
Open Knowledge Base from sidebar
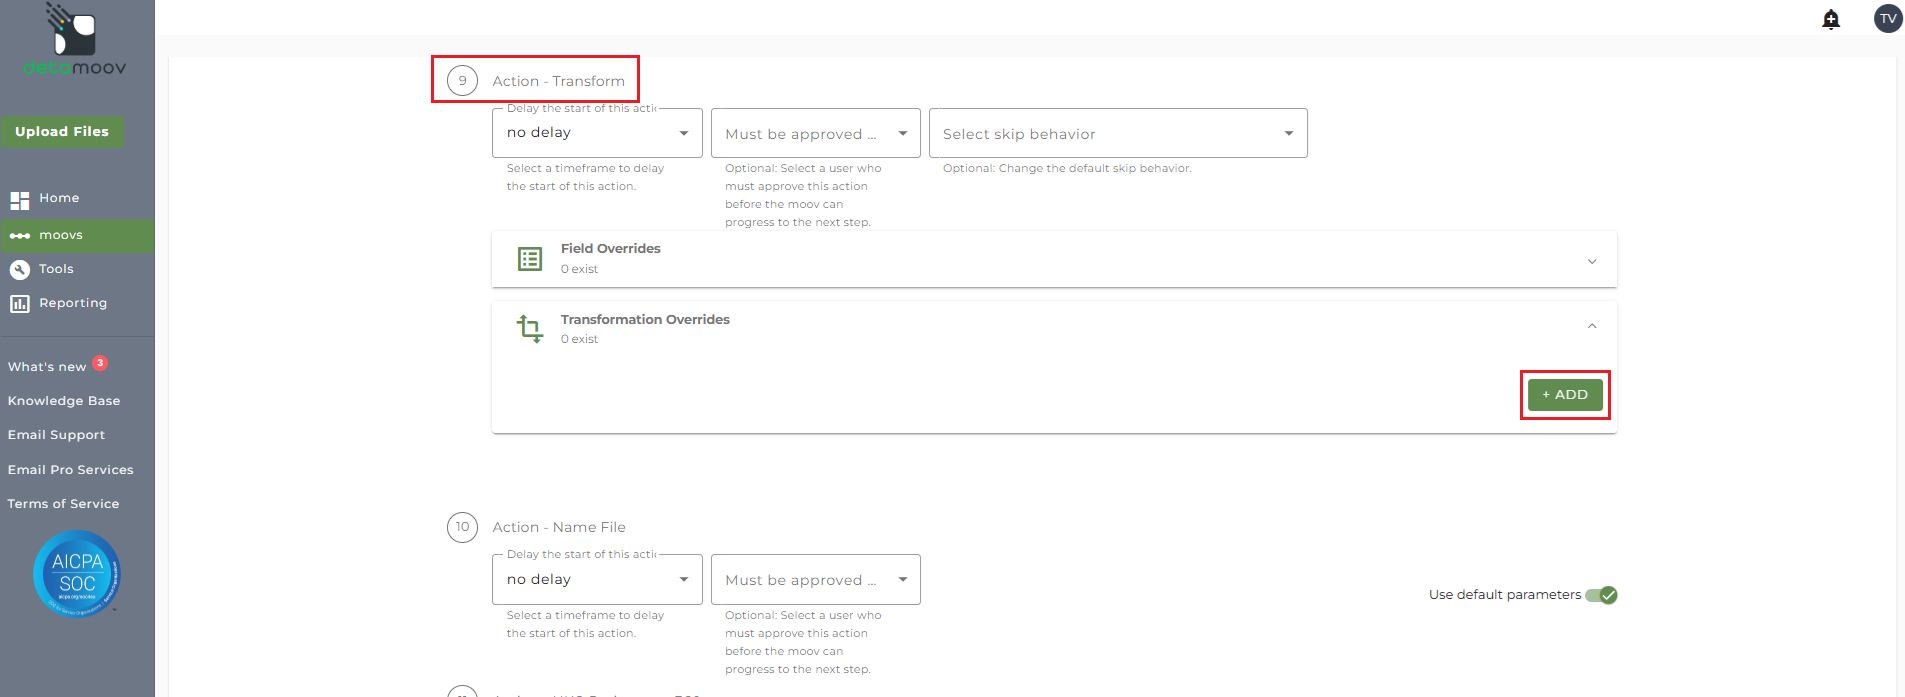coord(64,401)
